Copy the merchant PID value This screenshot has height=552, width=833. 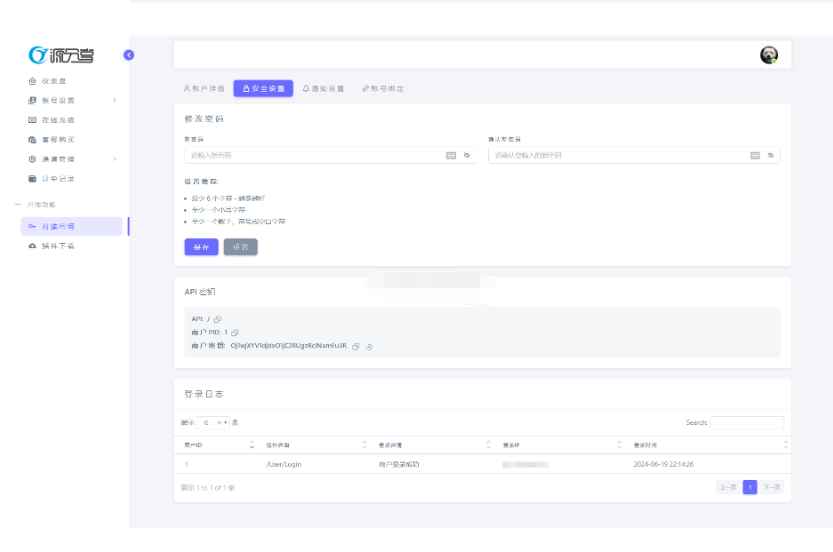(x=234, y=333)
